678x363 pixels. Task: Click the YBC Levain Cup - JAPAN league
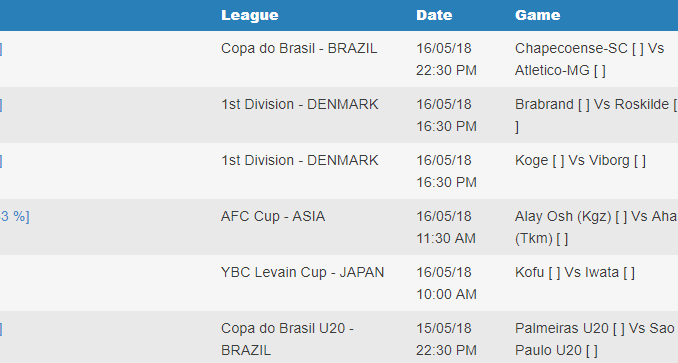pos(302,272)
